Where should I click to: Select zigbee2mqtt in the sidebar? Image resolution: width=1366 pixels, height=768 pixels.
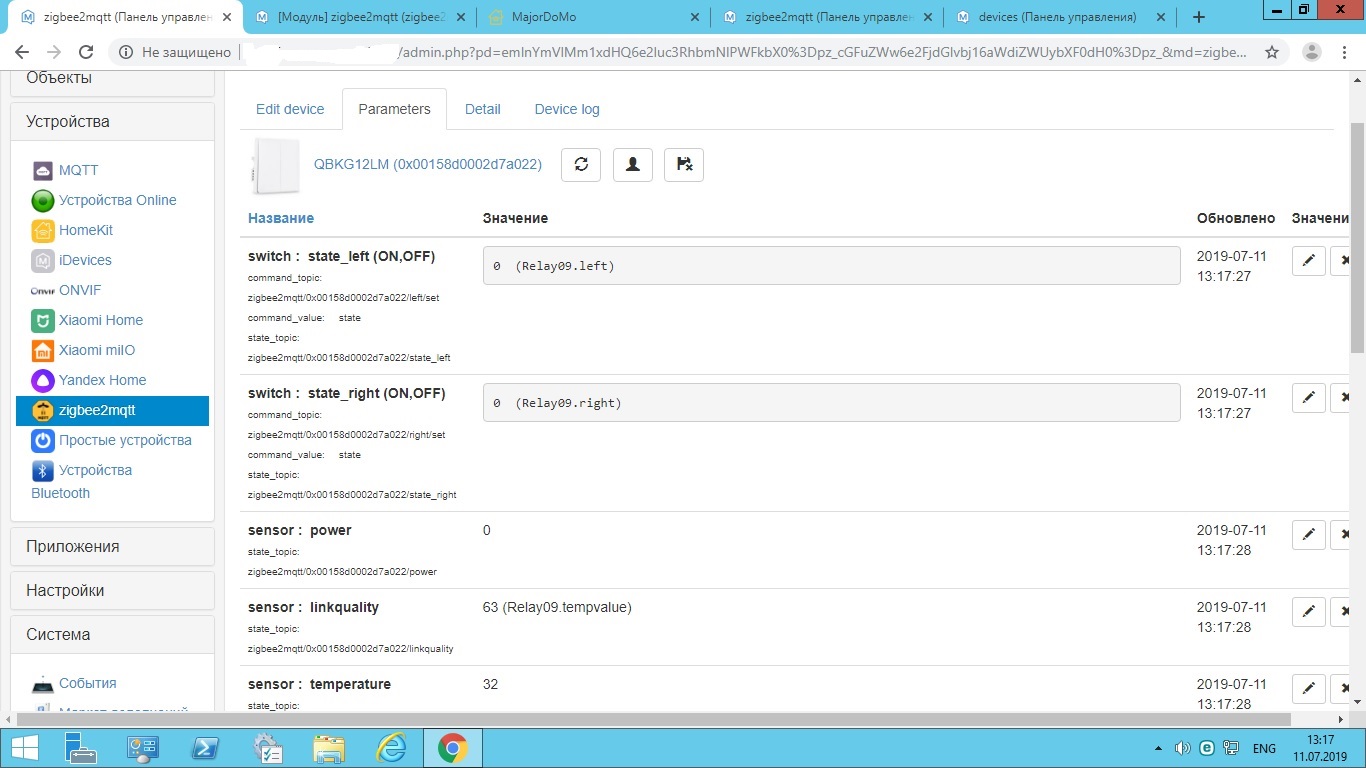coord(112,410)
